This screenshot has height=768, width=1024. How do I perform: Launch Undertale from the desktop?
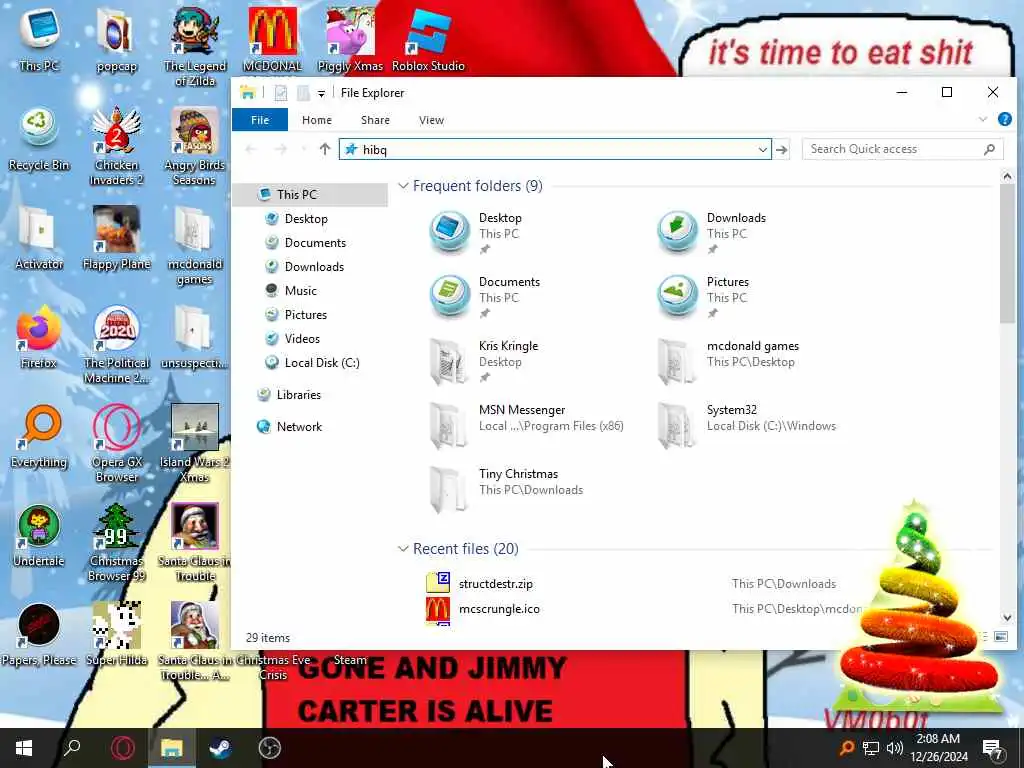pyautogui.click(x=39, y=536)
